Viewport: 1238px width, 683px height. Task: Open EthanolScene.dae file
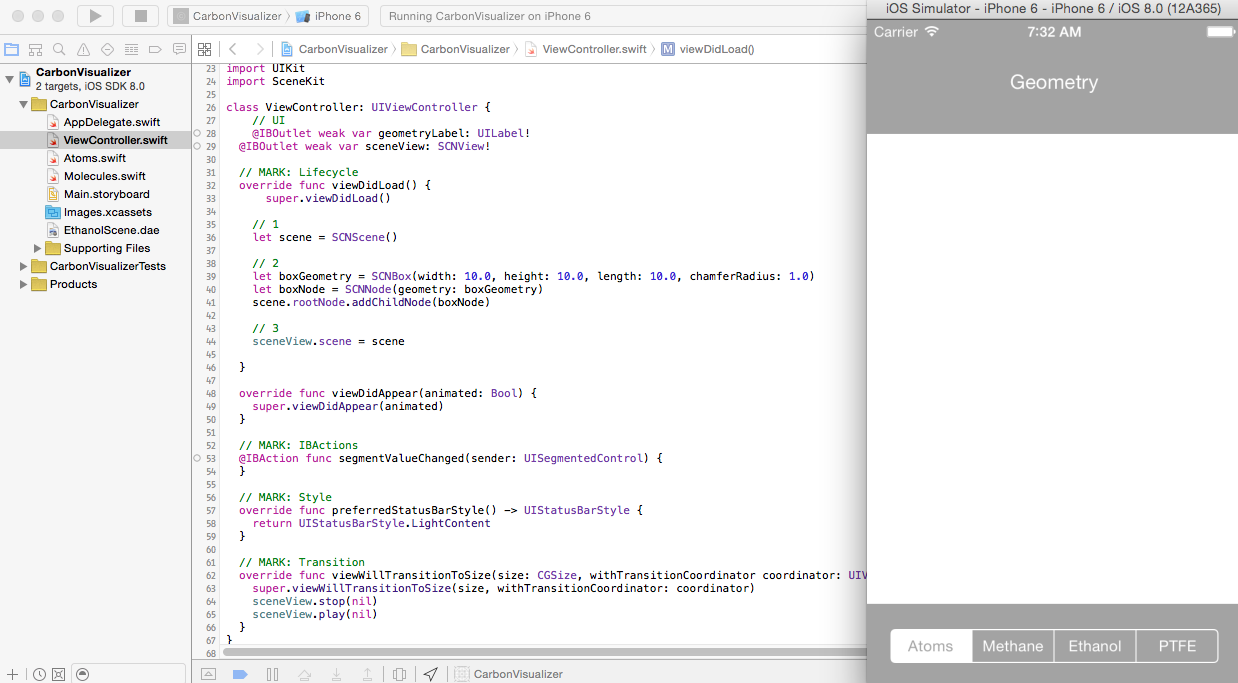[x=102, y=230]
